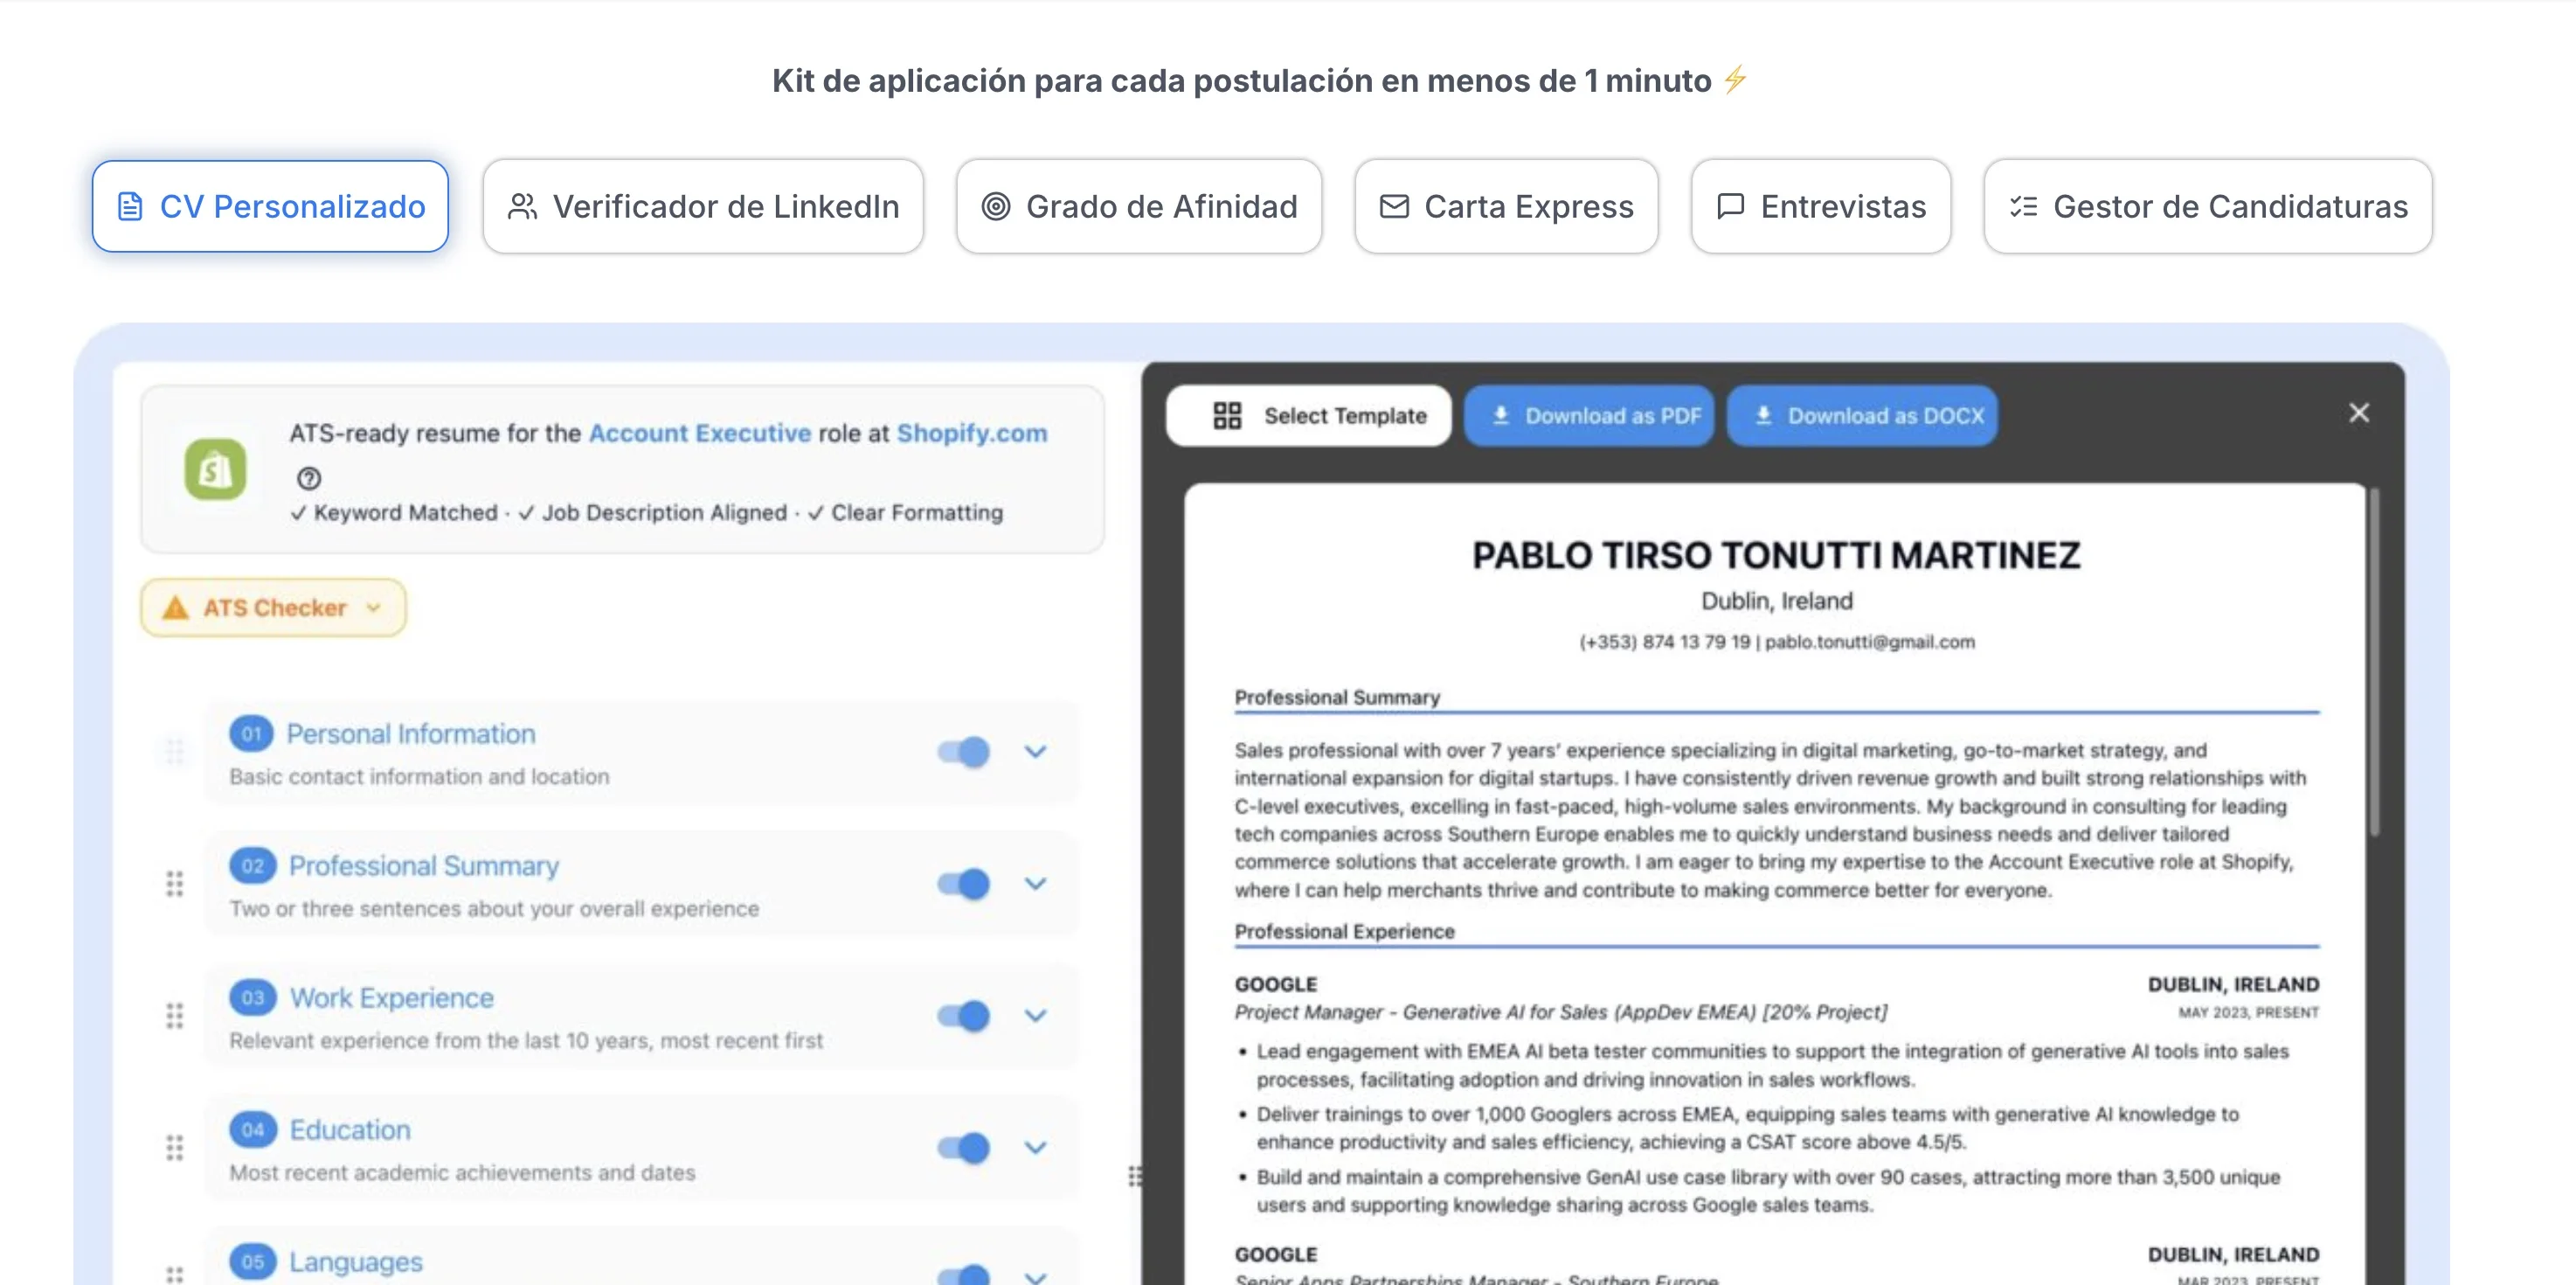
Task: Open the Carta Express tab
Action: (x=1506, y=206)
